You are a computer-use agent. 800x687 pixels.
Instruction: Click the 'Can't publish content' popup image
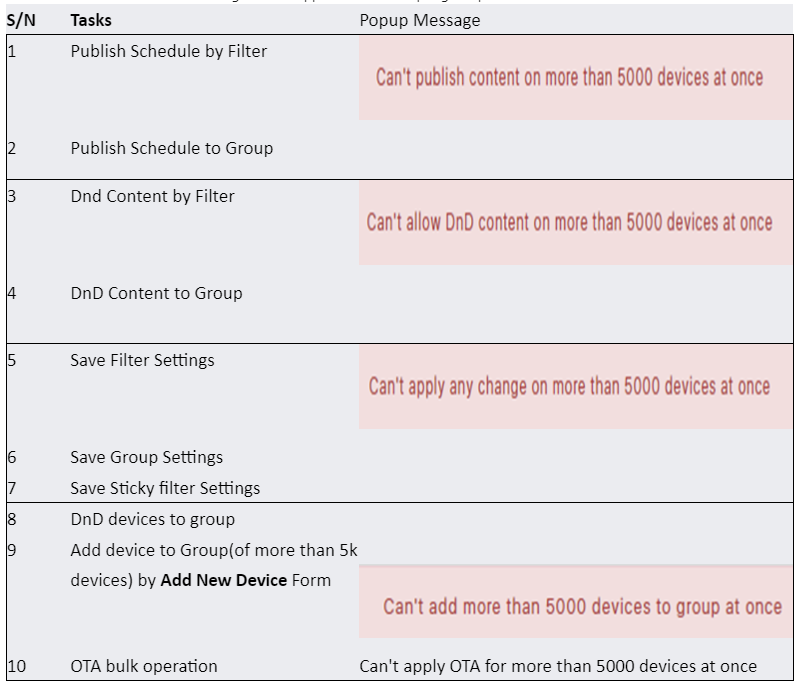pyautogui.click(x=576, y=78)
